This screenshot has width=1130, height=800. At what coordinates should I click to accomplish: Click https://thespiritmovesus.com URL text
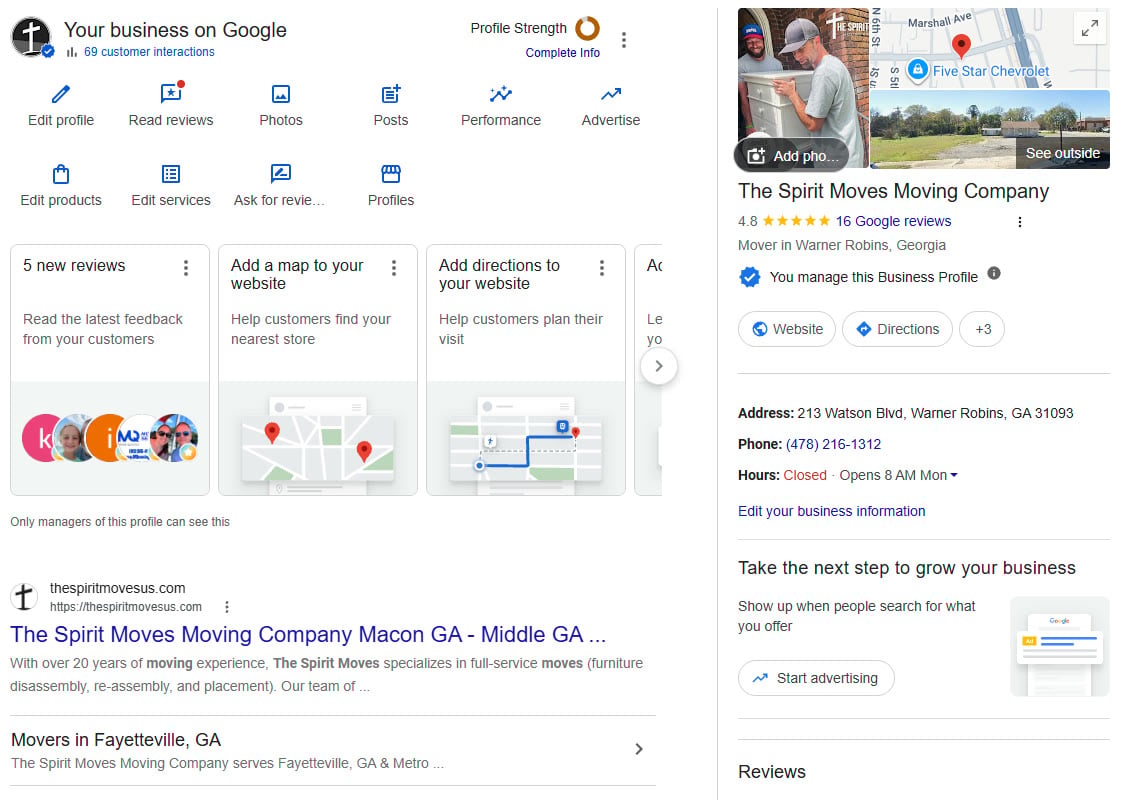126,607
